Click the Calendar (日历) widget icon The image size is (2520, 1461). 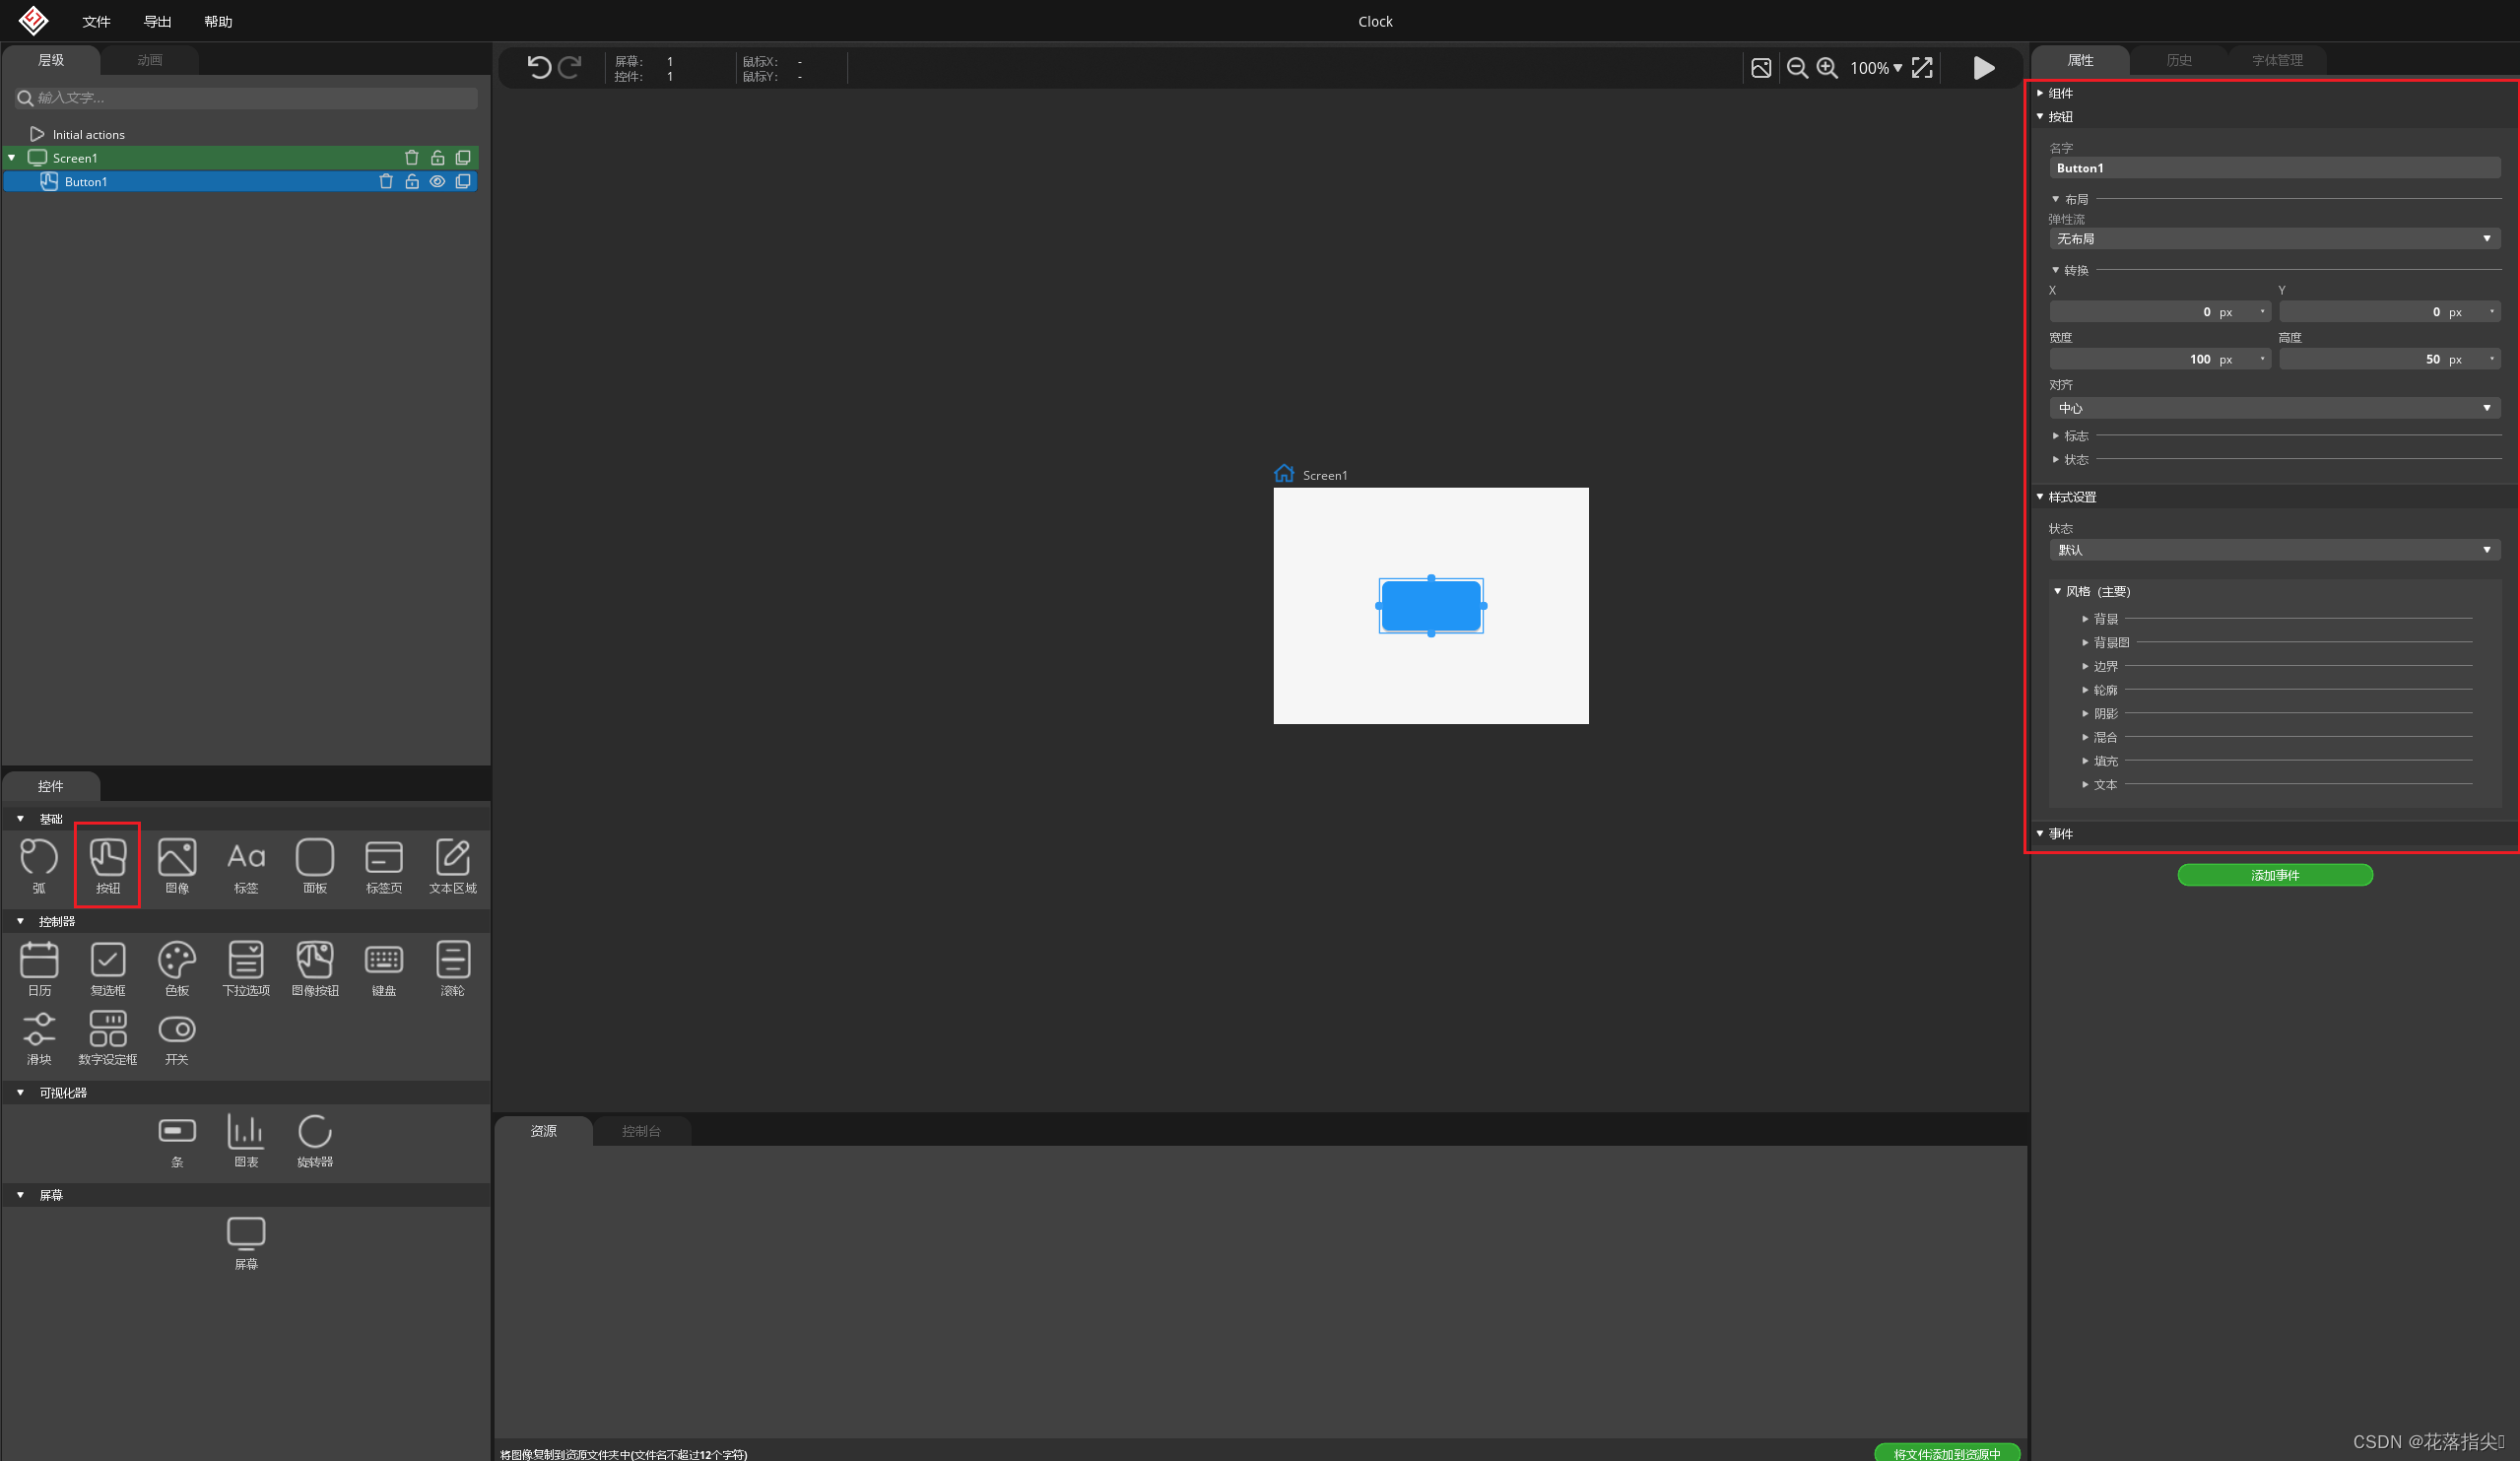[x=39, y=961]
